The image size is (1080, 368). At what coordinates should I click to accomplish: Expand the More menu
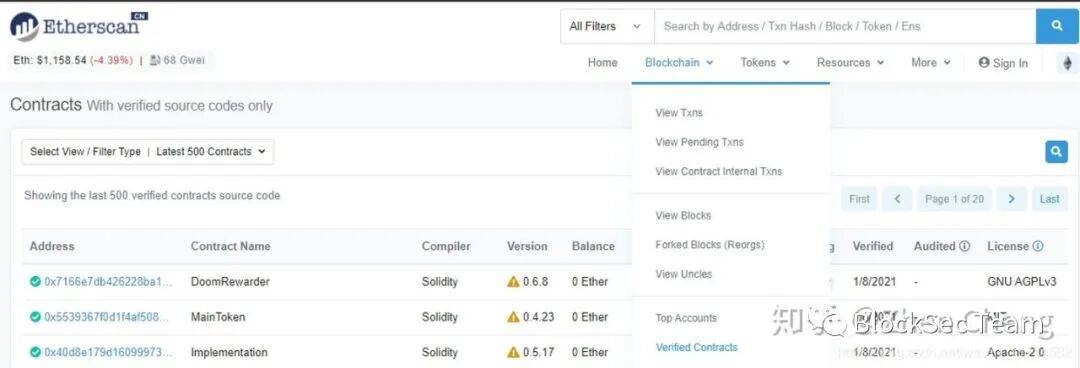(x=931, y=63)
